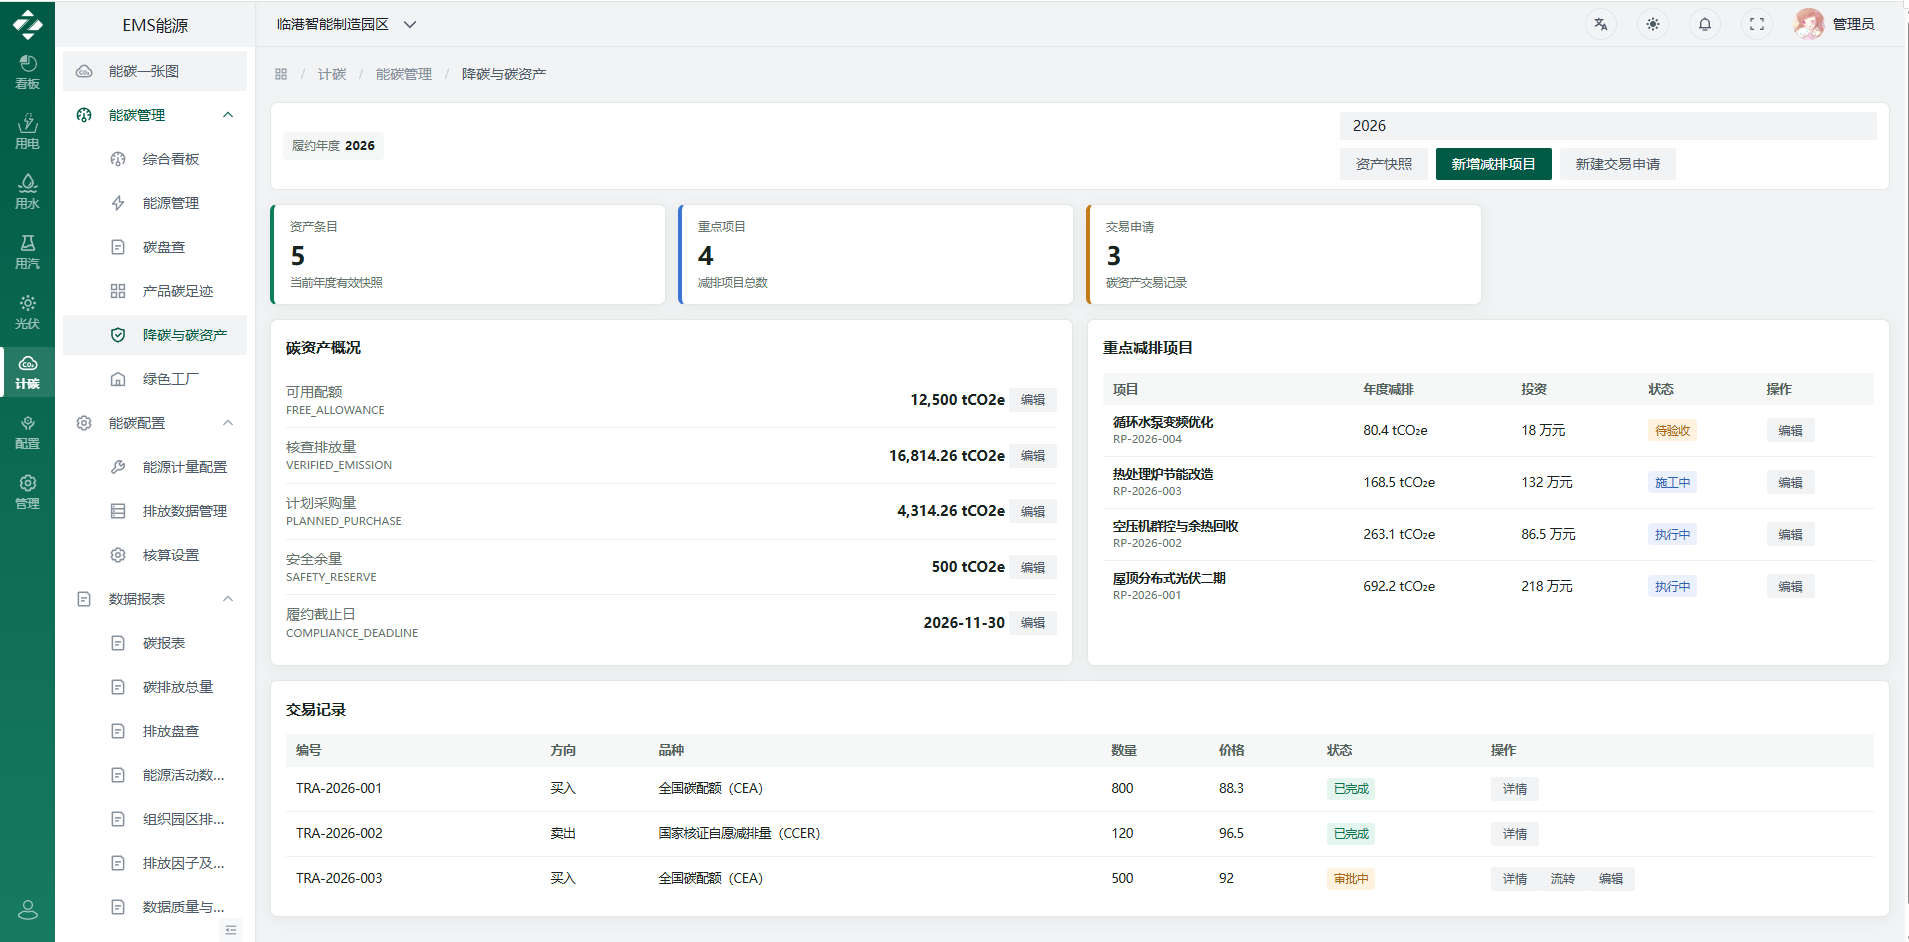Click the 能源计量配置 wrench icon
The height and width of the screenshot is (942, 1909).
click(118, 467)
